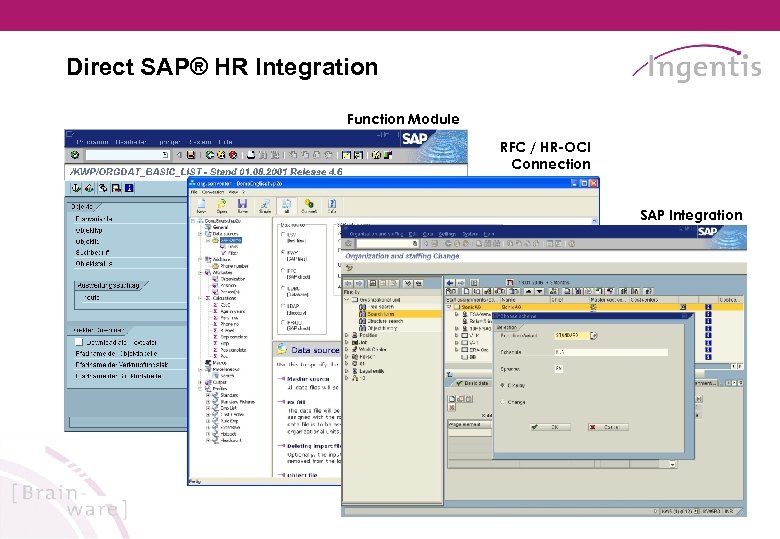Click the blue back arrow above the staffing table
The image size is (780, 539).
[x=450, y=282]
